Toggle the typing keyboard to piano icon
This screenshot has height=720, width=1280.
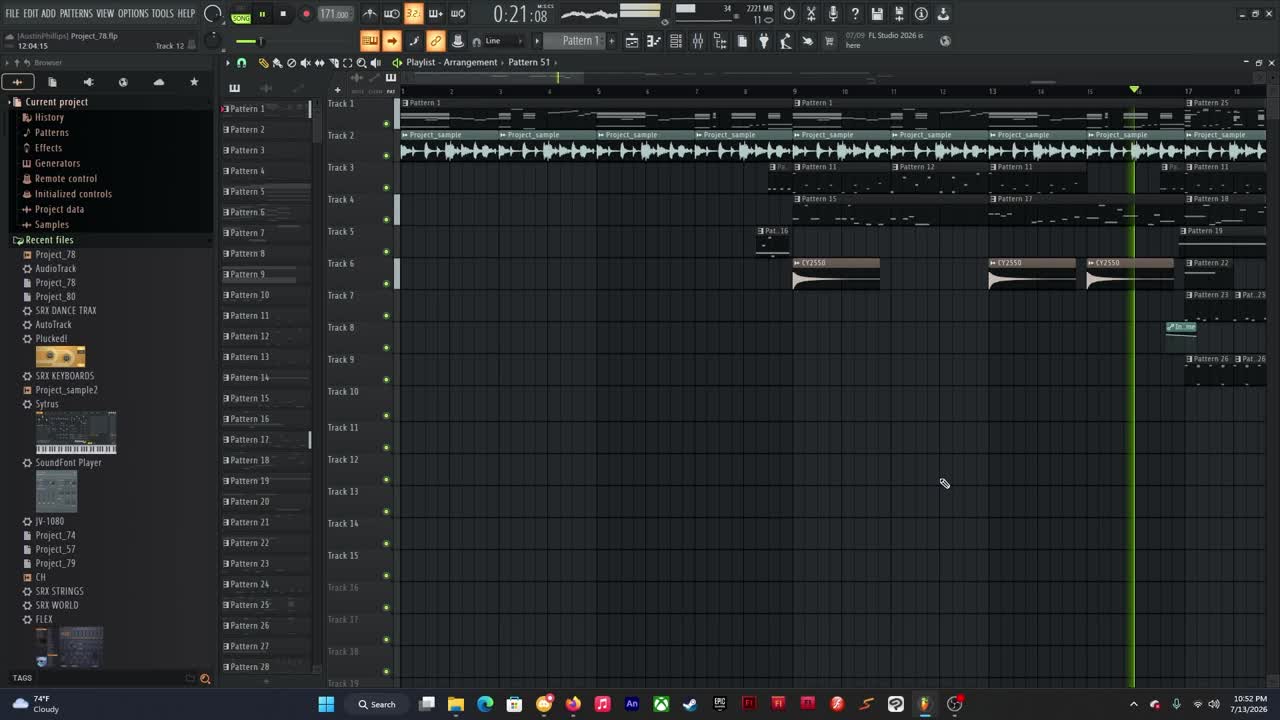coord(370,41)
